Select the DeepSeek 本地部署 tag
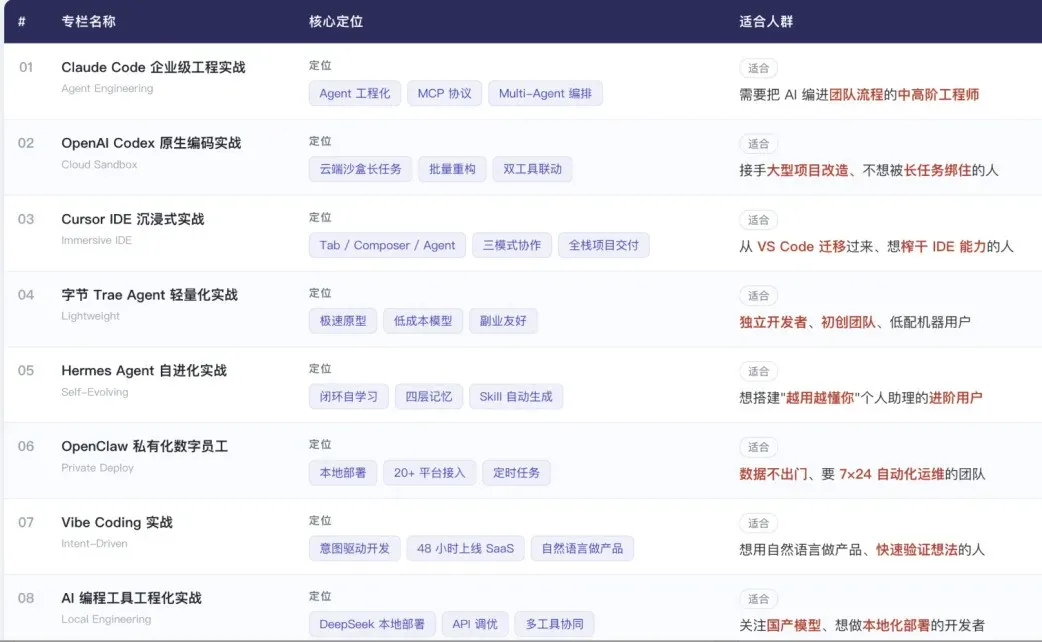 [372, 624]
